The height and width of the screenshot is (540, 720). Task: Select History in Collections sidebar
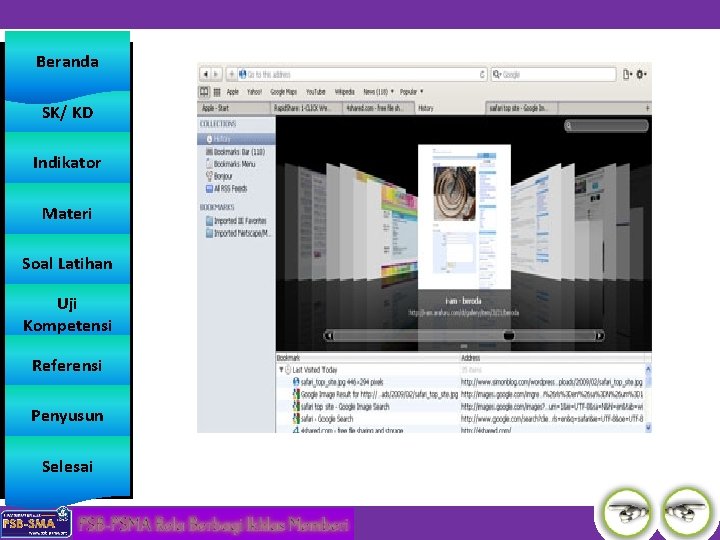(x=236, y=139)
